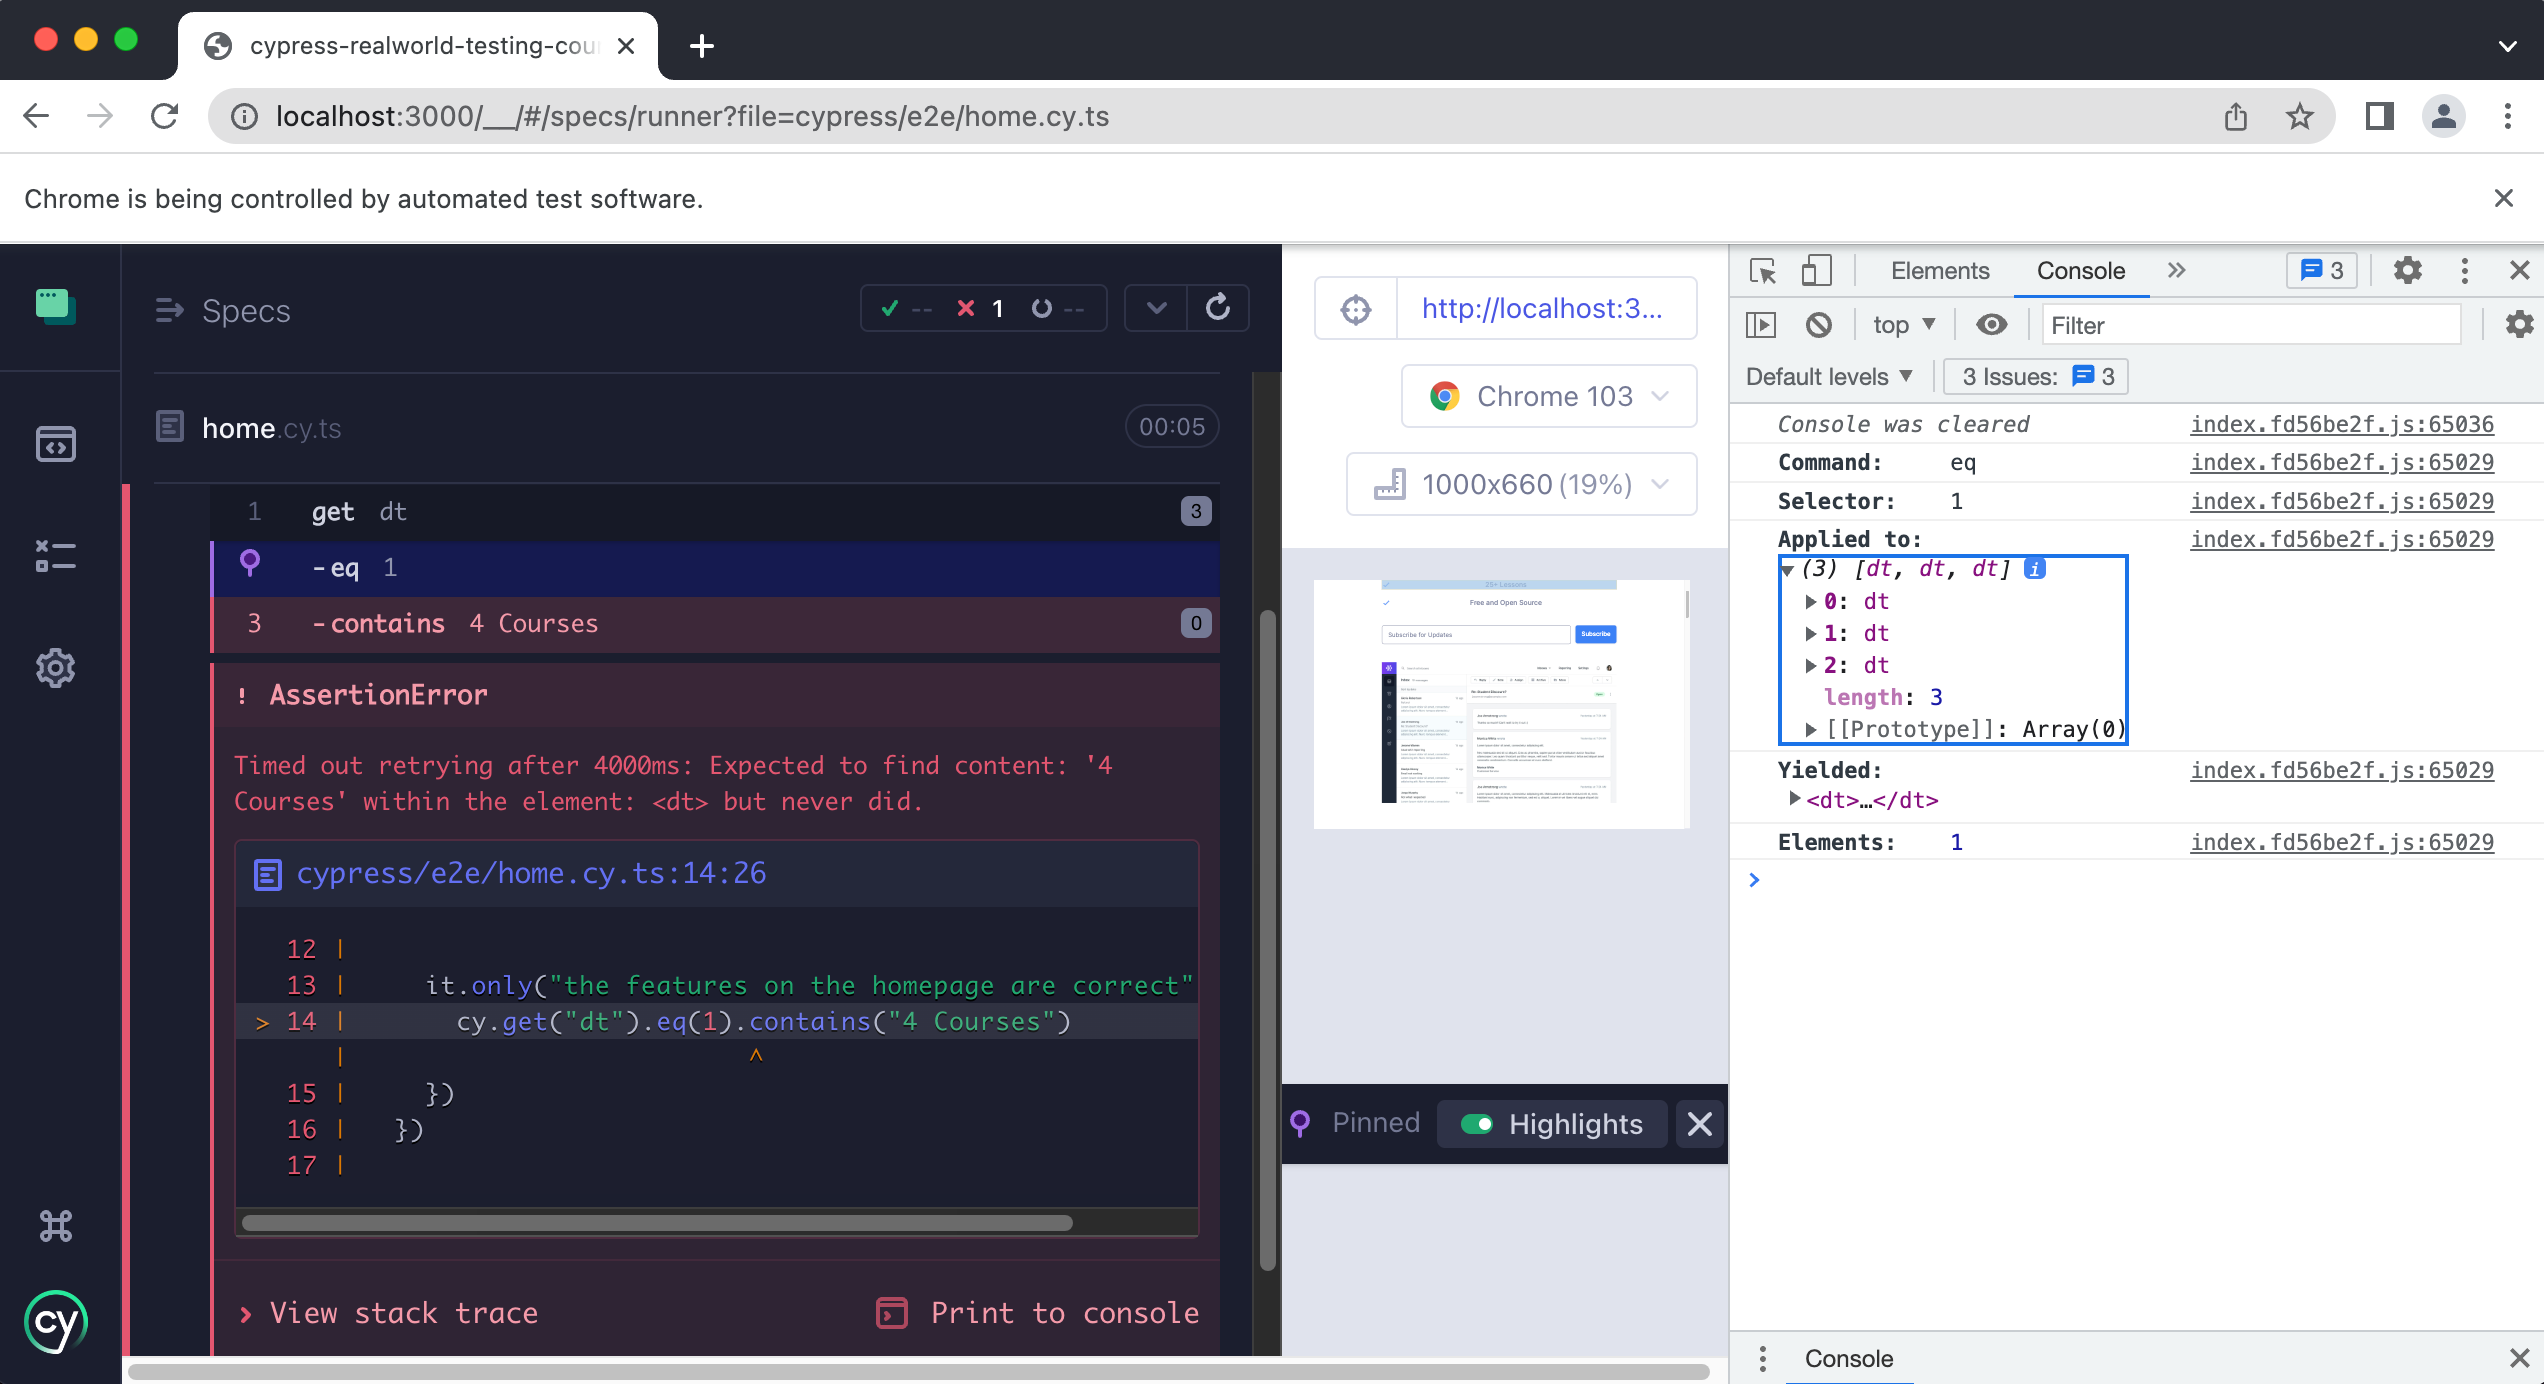
Task: Click the inspect element icon in DevTools
Action: [1764, 269]
